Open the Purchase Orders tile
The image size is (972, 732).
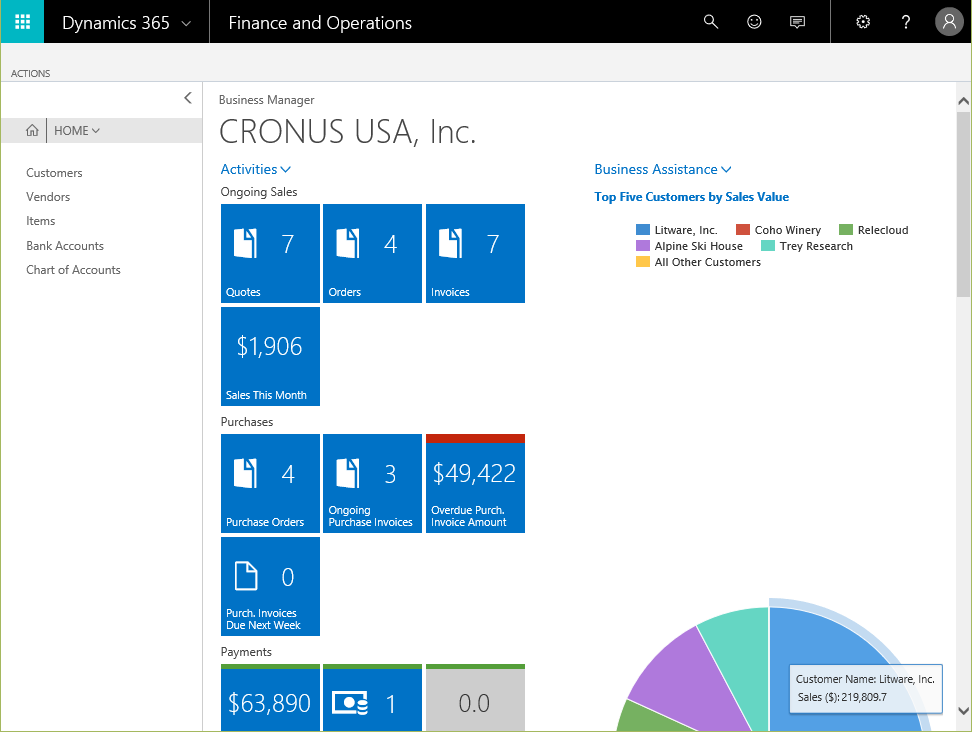click(x=270, y=483)
